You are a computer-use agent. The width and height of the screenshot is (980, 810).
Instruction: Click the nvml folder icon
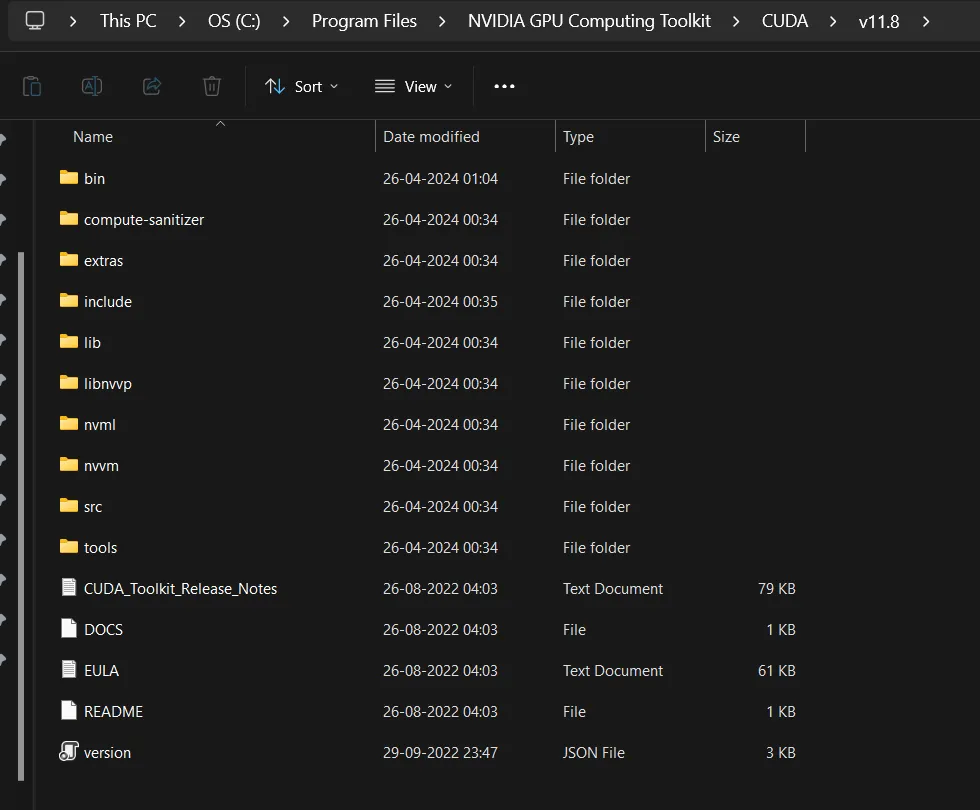(69, 424)
